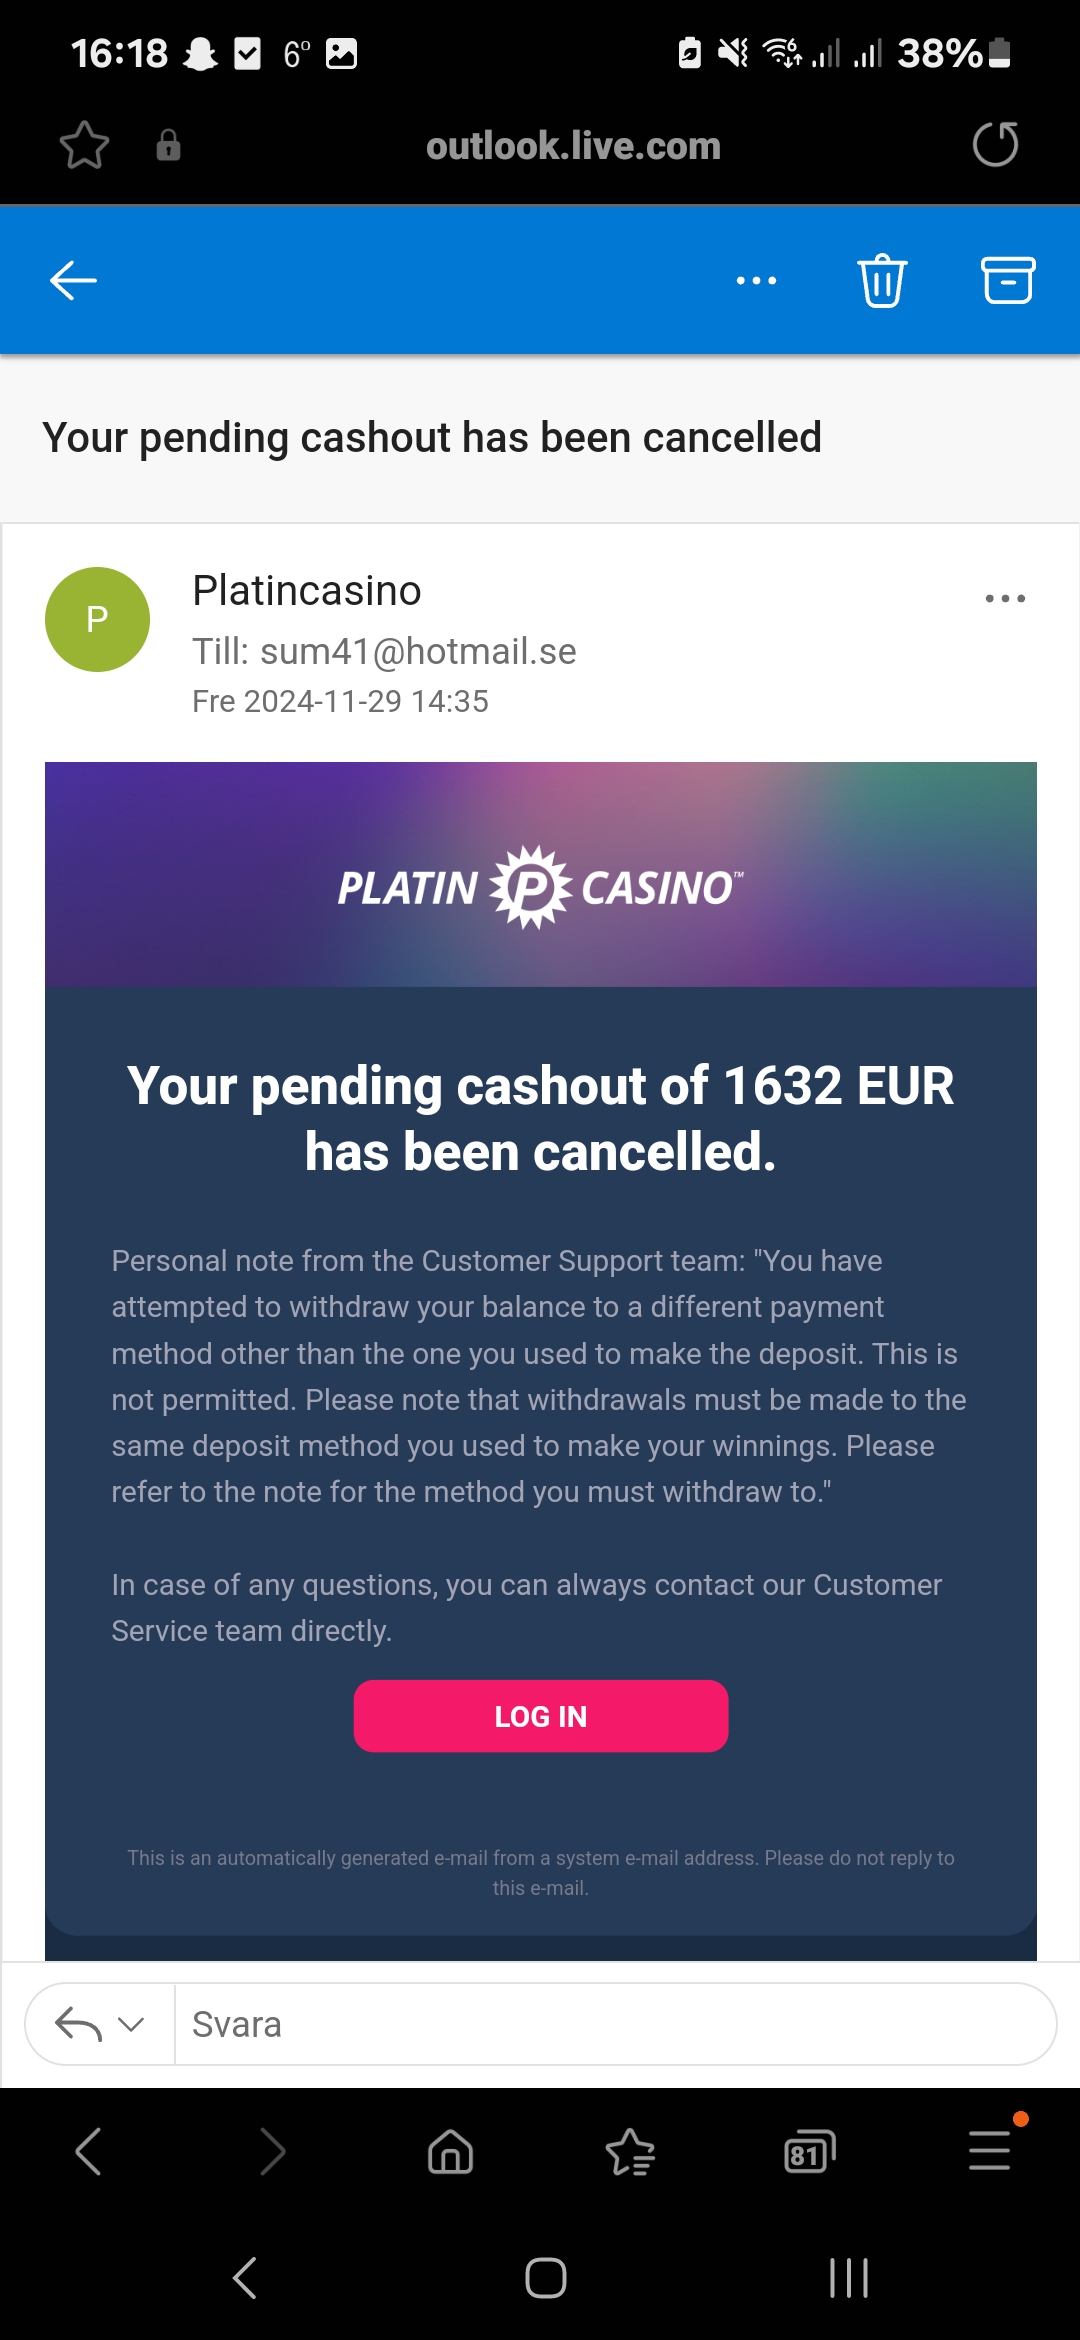Delete this email with trash icon
Screen dimensions: 1080x2340
(882, 281)
